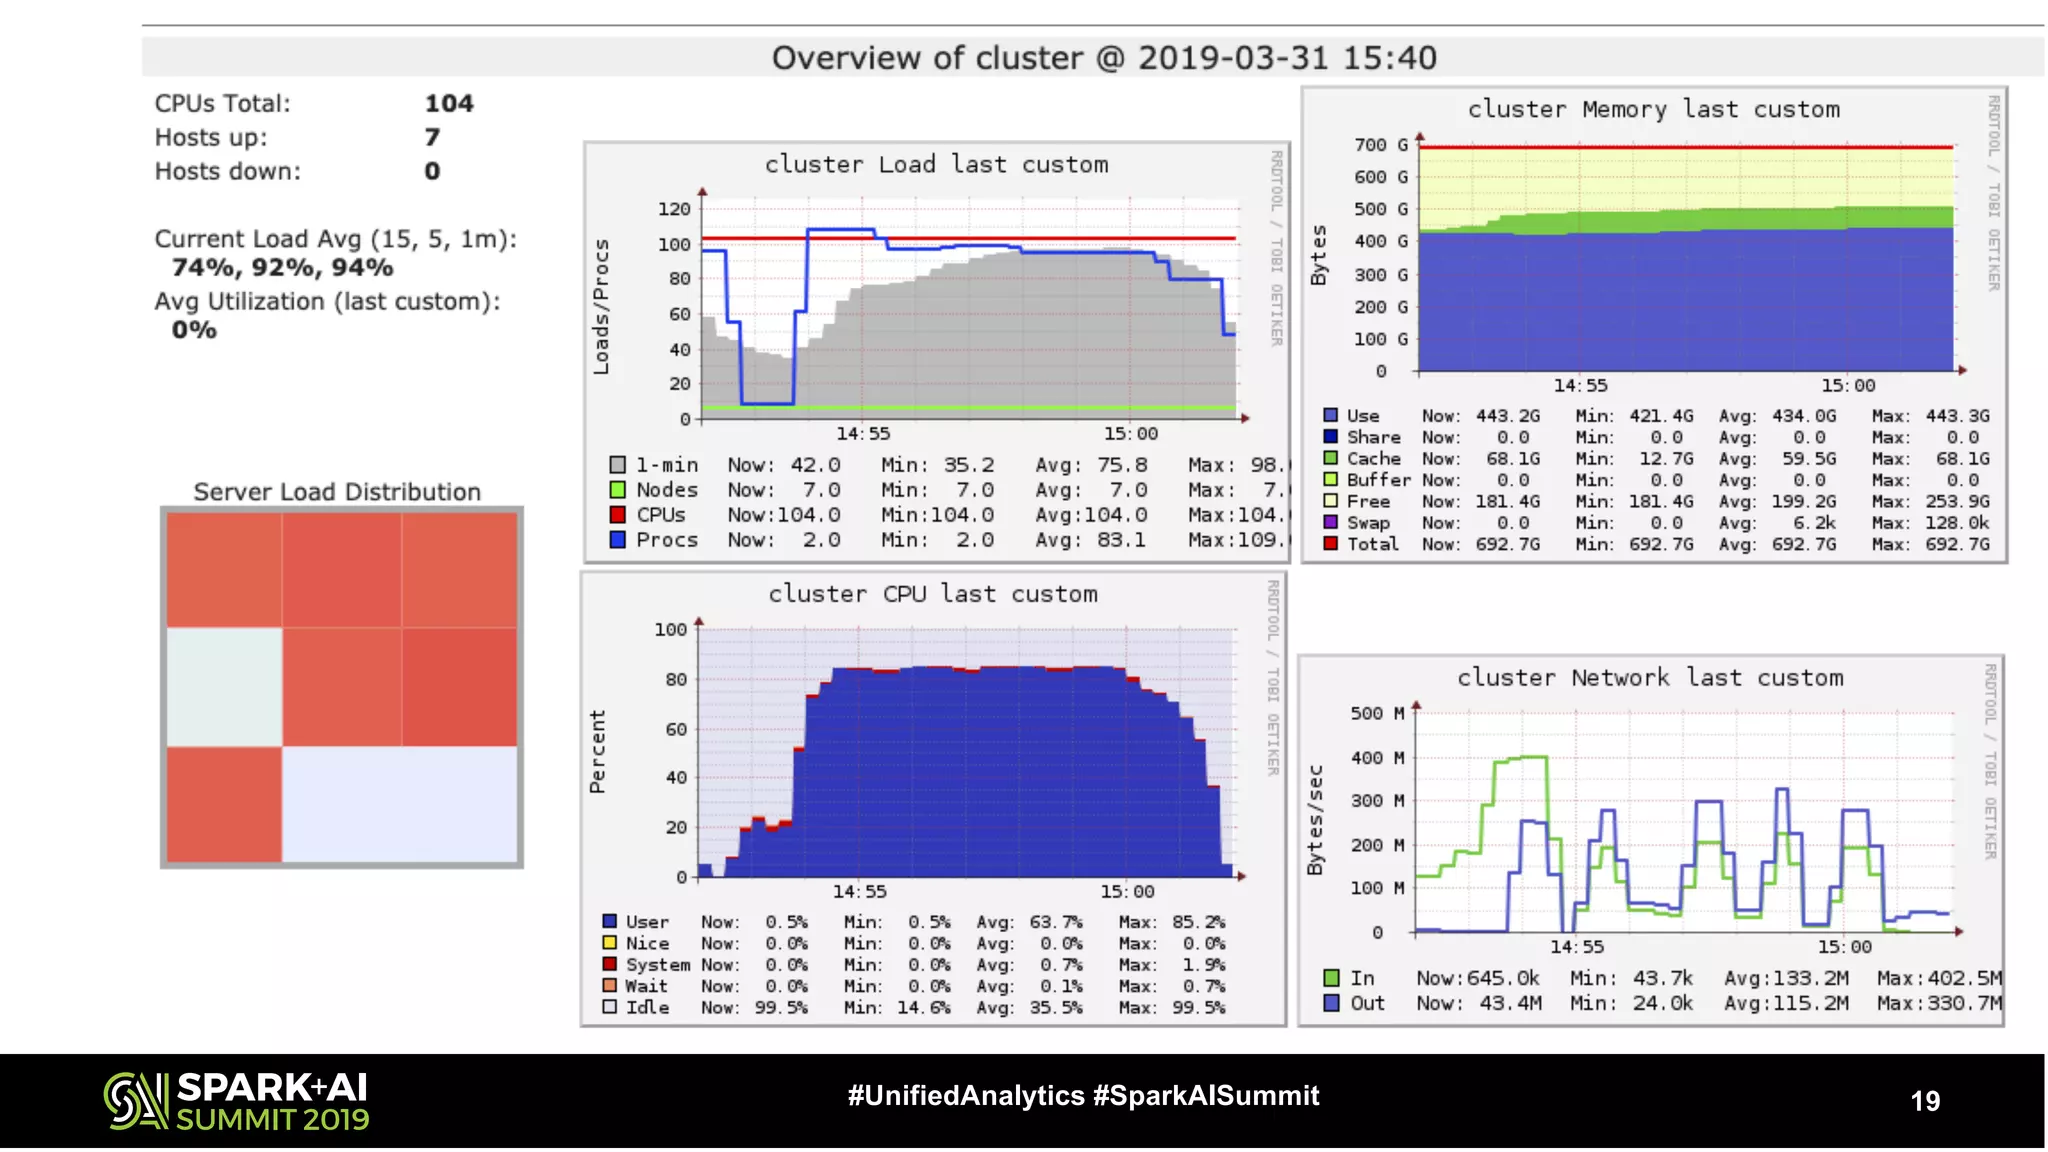2048x1152 pixels.
Task: Click the yellow Nice legend swatch
Action: pyautogui.click(x=609, y=943)
